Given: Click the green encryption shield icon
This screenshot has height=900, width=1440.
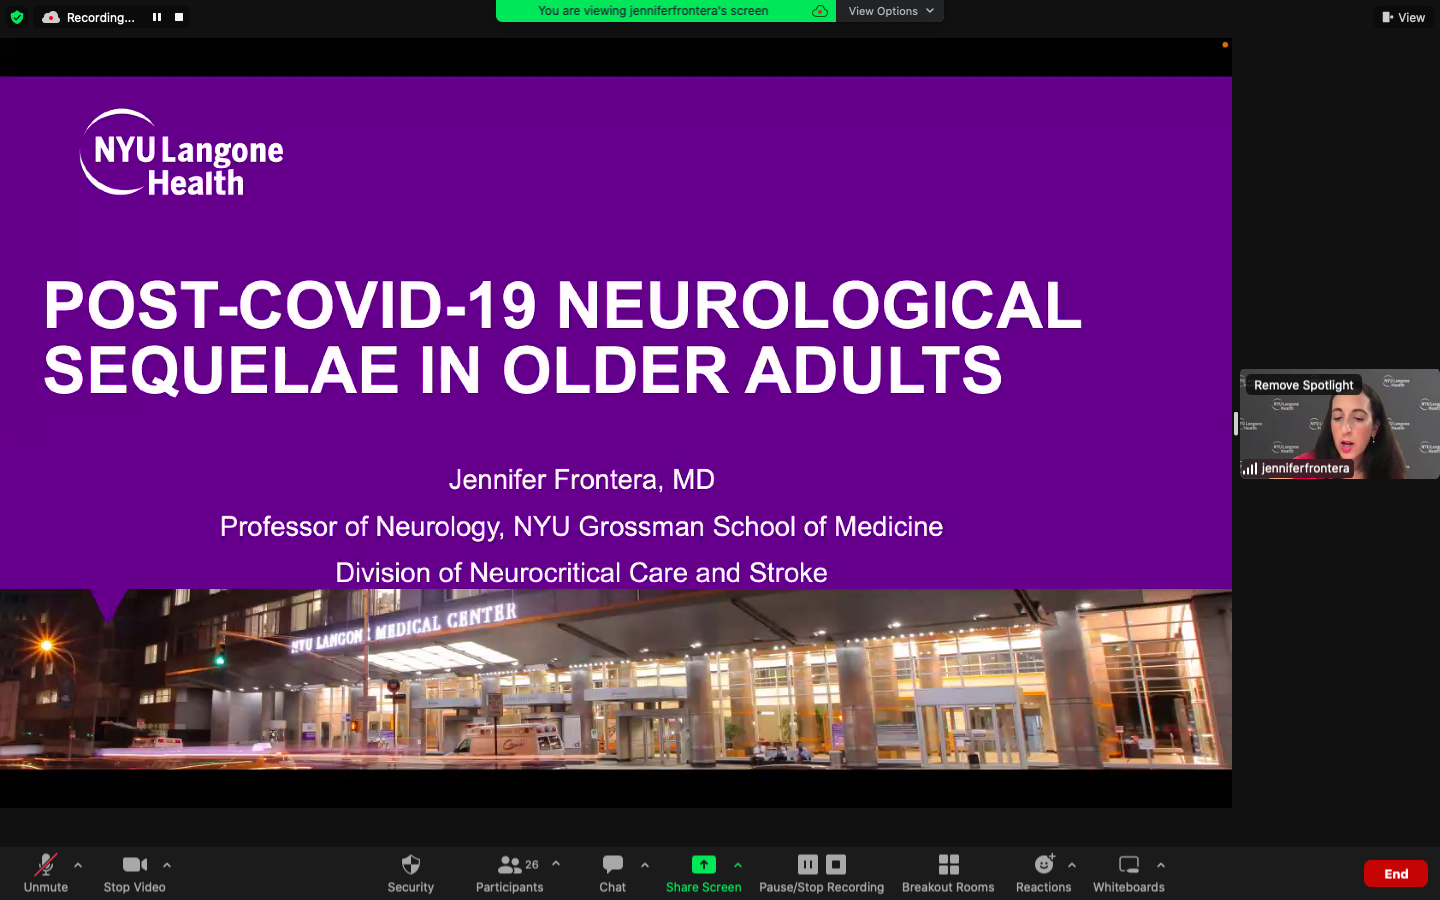Looking at the screenshot, I should click(x=17, y=17).
